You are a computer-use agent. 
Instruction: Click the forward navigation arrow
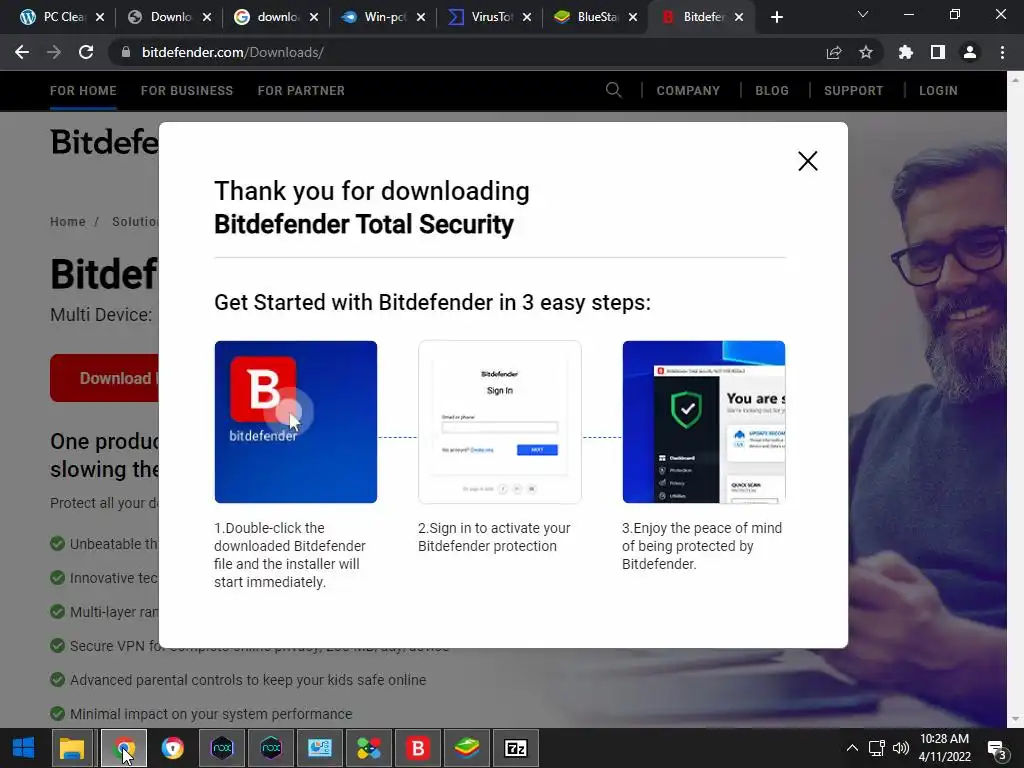[x=54, y=52]
